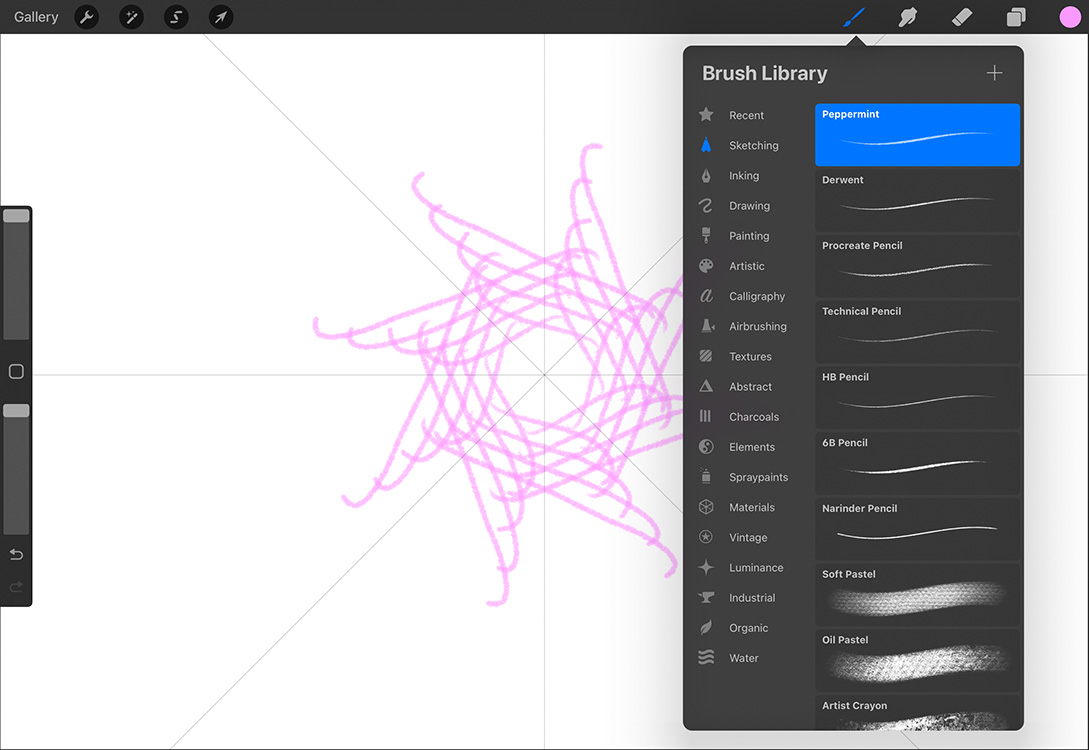Viewport: 1089px width, 750px height.
Task: Select the Transform arrow tool
Action: coord(221,17)
